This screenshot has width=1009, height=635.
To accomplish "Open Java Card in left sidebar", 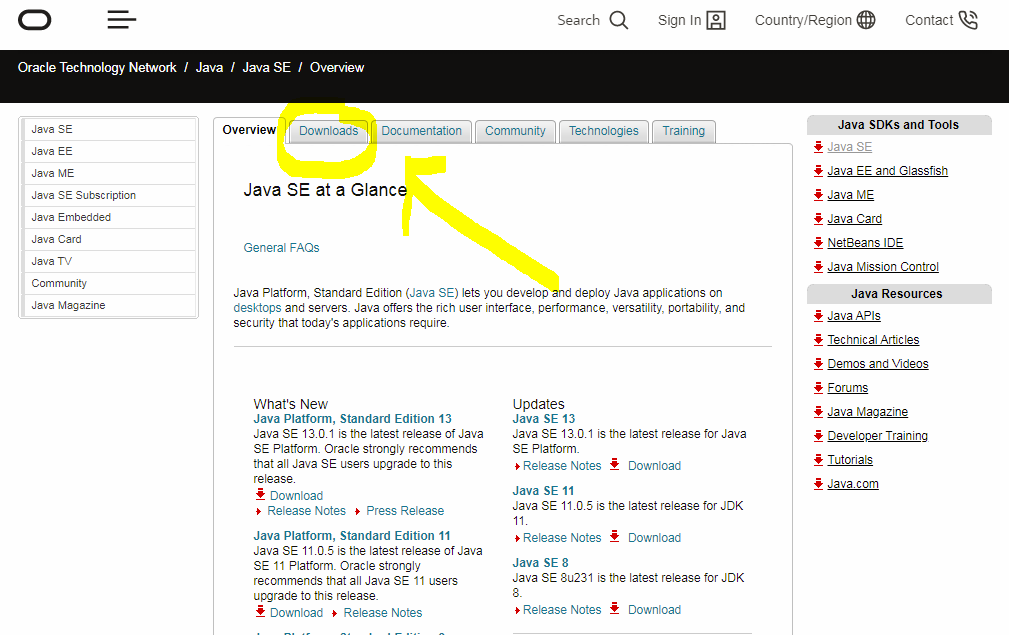I will (x=109, y=239).
